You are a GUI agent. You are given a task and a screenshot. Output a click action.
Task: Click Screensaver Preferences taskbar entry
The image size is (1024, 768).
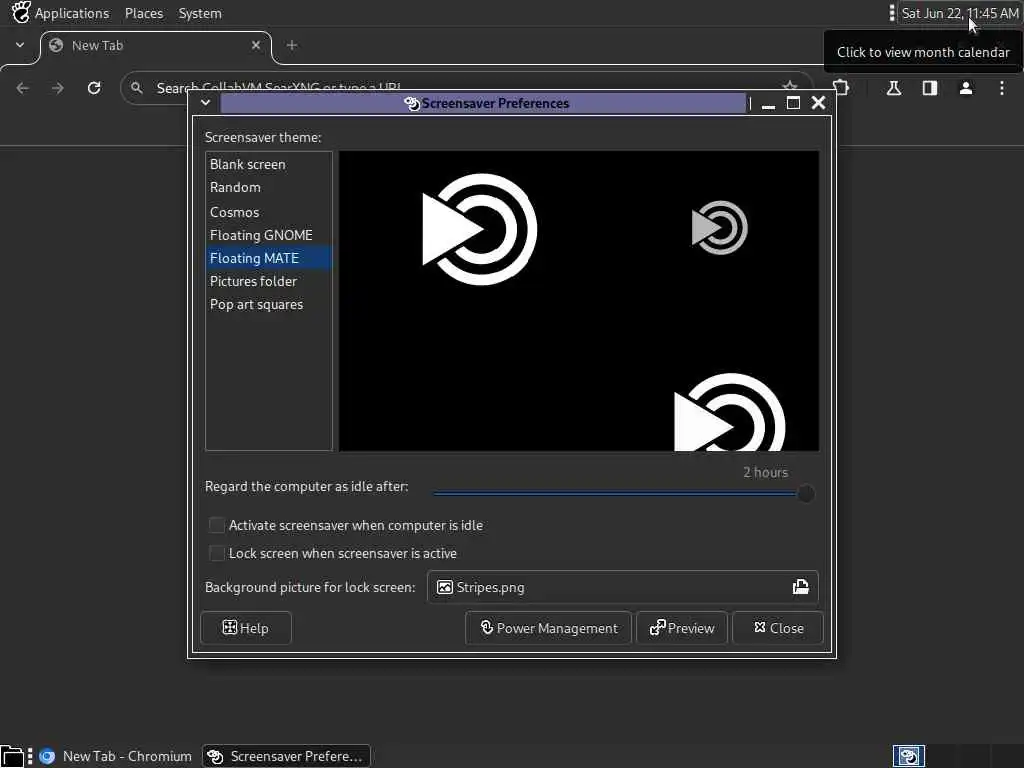(x=286, y=756)
